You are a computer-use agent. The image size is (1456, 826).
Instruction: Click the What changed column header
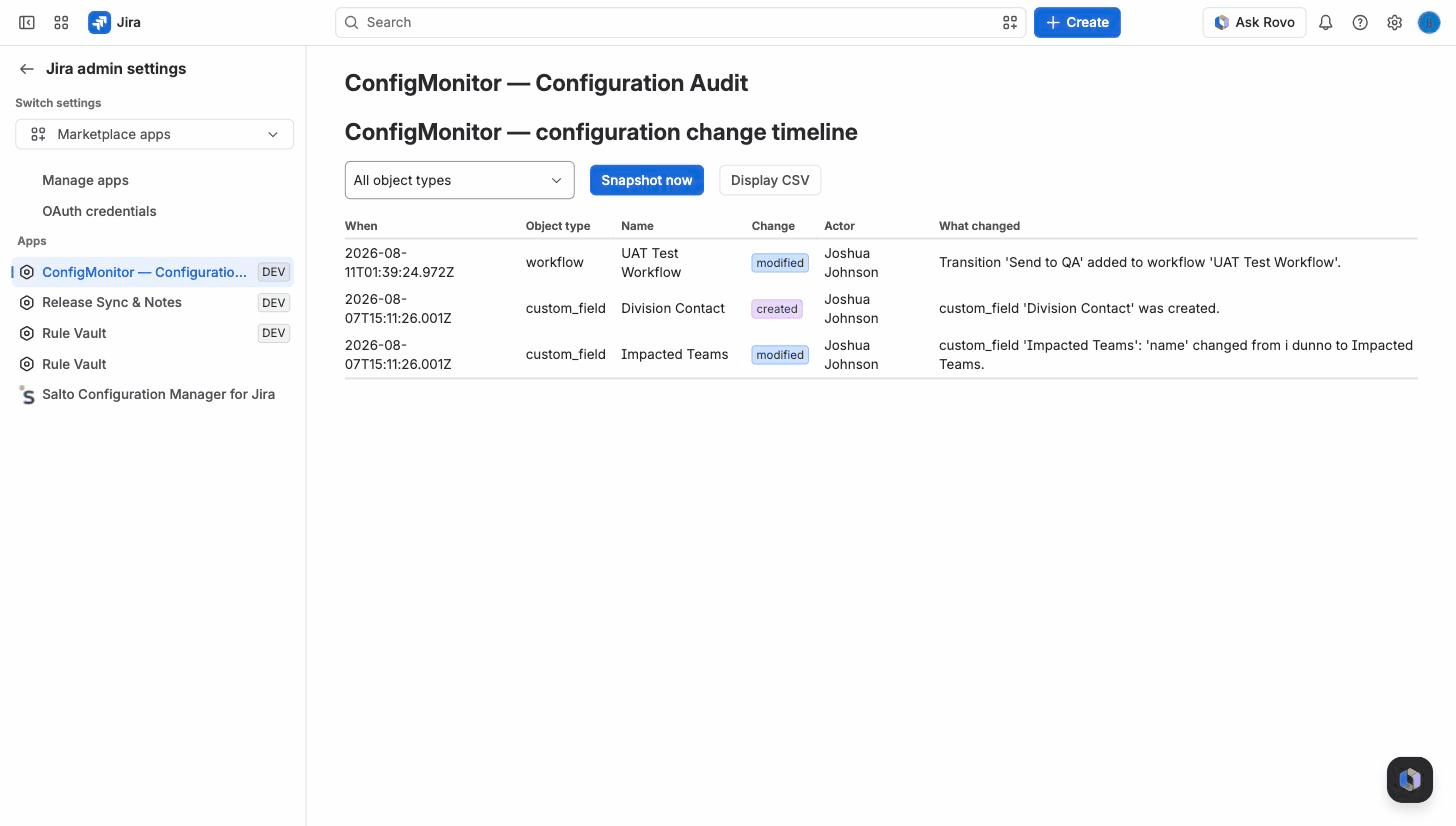click(x=979, y=226)
